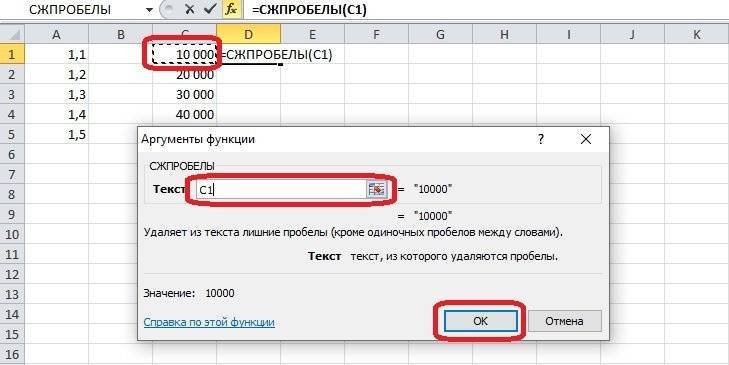The height and width of the screenshot is (365, 729).
Task: Select column J header
Action: 632,34
